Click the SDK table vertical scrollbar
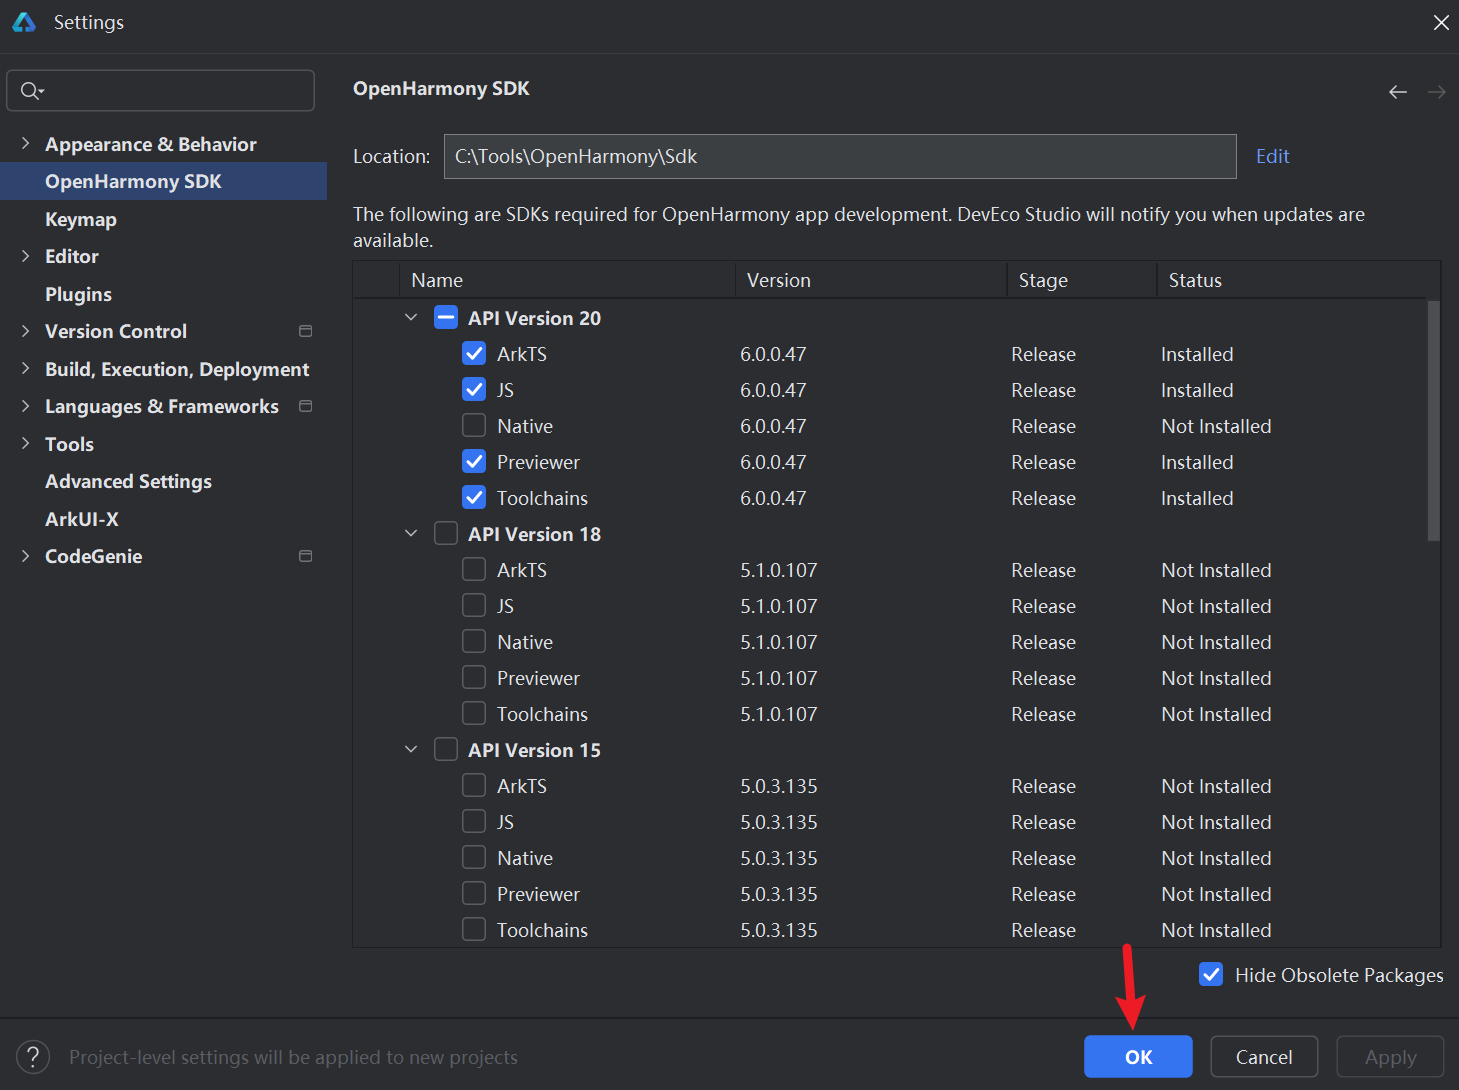 pos(1434,421)
